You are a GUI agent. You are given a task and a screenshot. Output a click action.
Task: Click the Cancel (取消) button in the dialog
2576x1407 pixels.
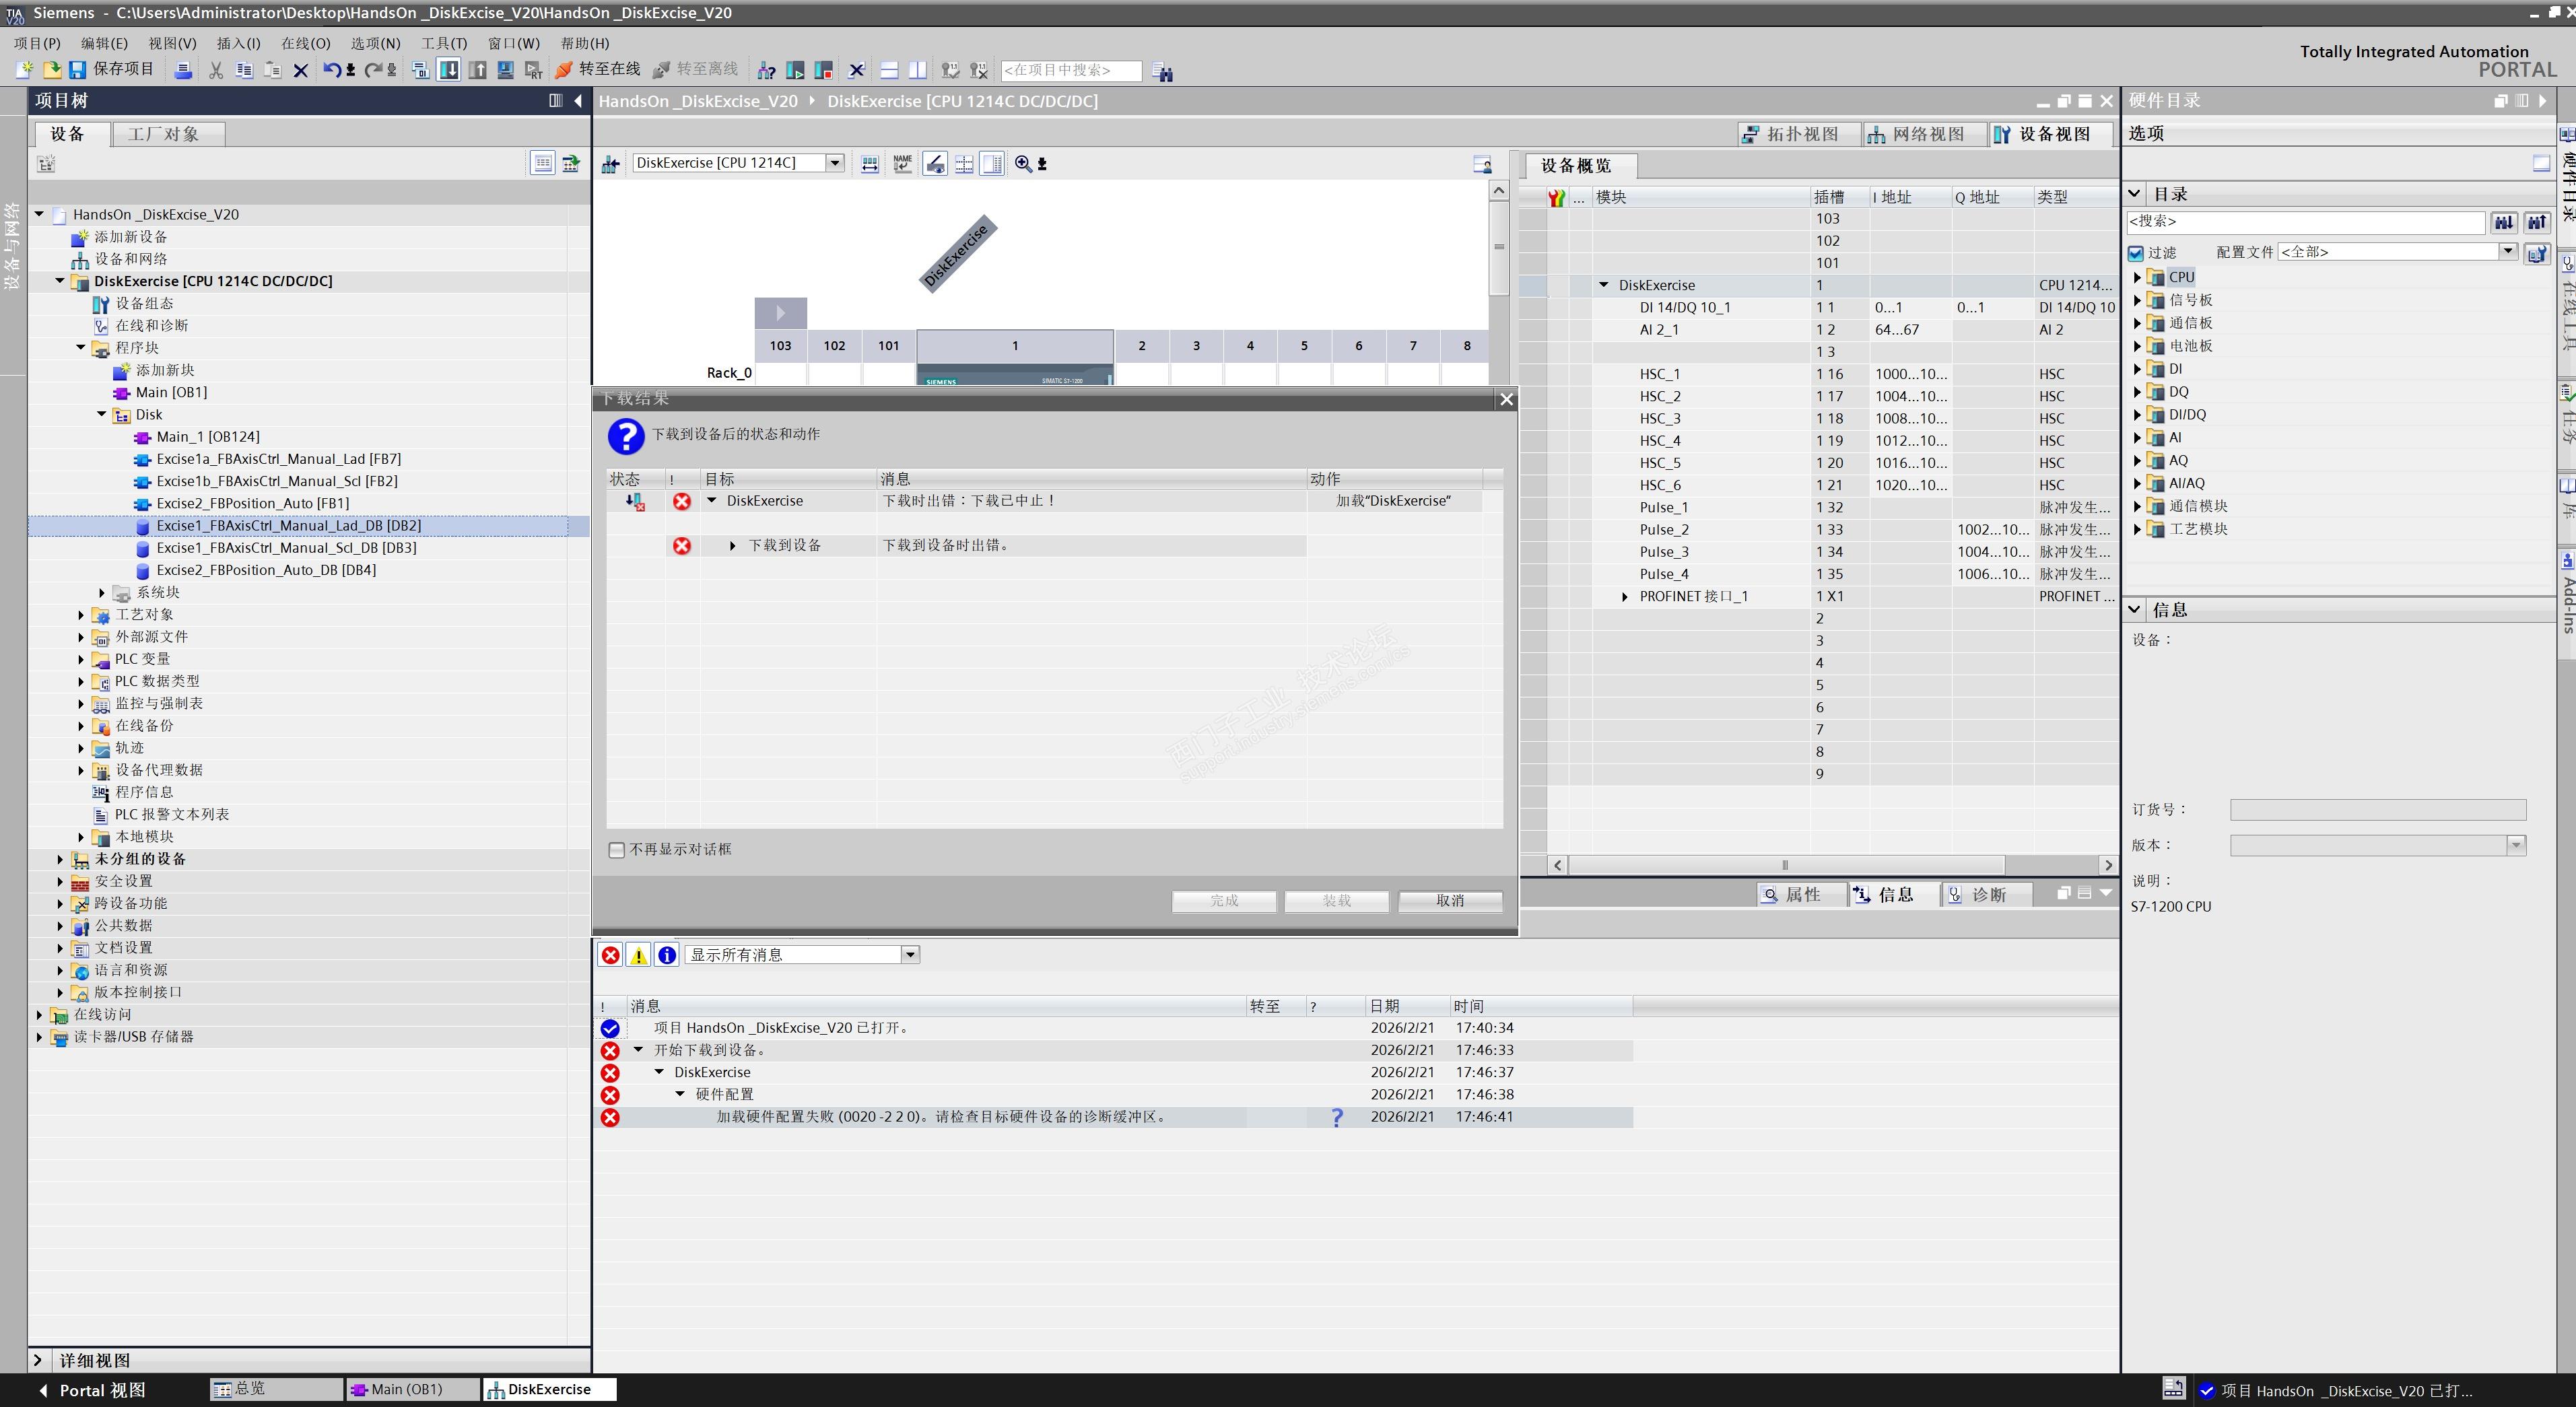1449,900
